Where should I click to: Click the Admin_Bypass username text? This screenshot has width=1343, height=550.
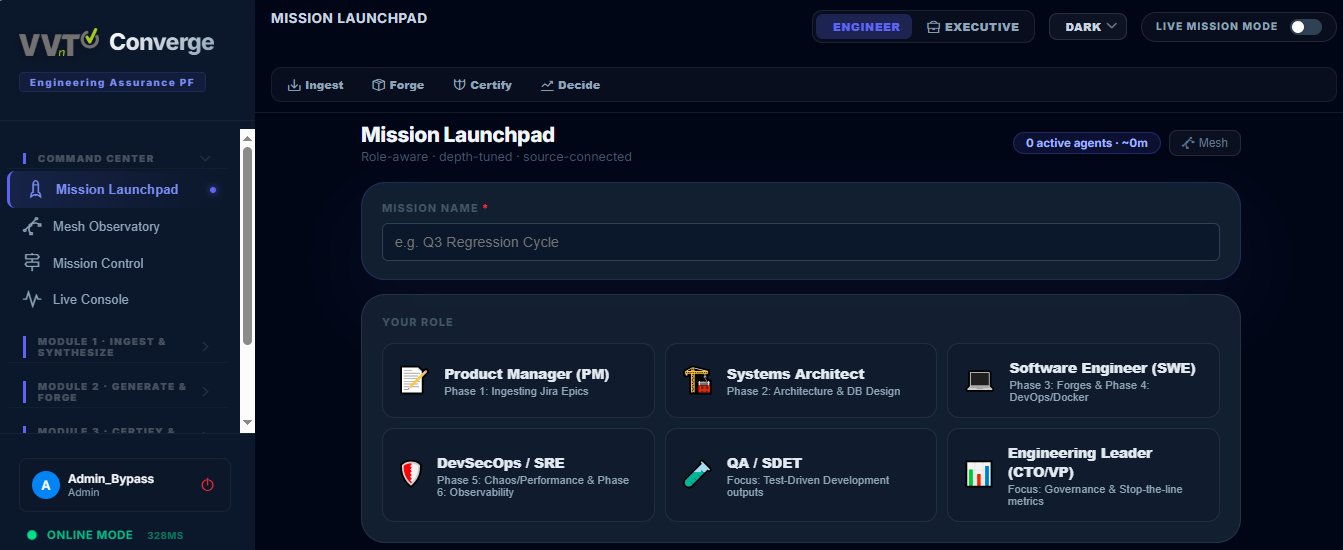[111, 479]
